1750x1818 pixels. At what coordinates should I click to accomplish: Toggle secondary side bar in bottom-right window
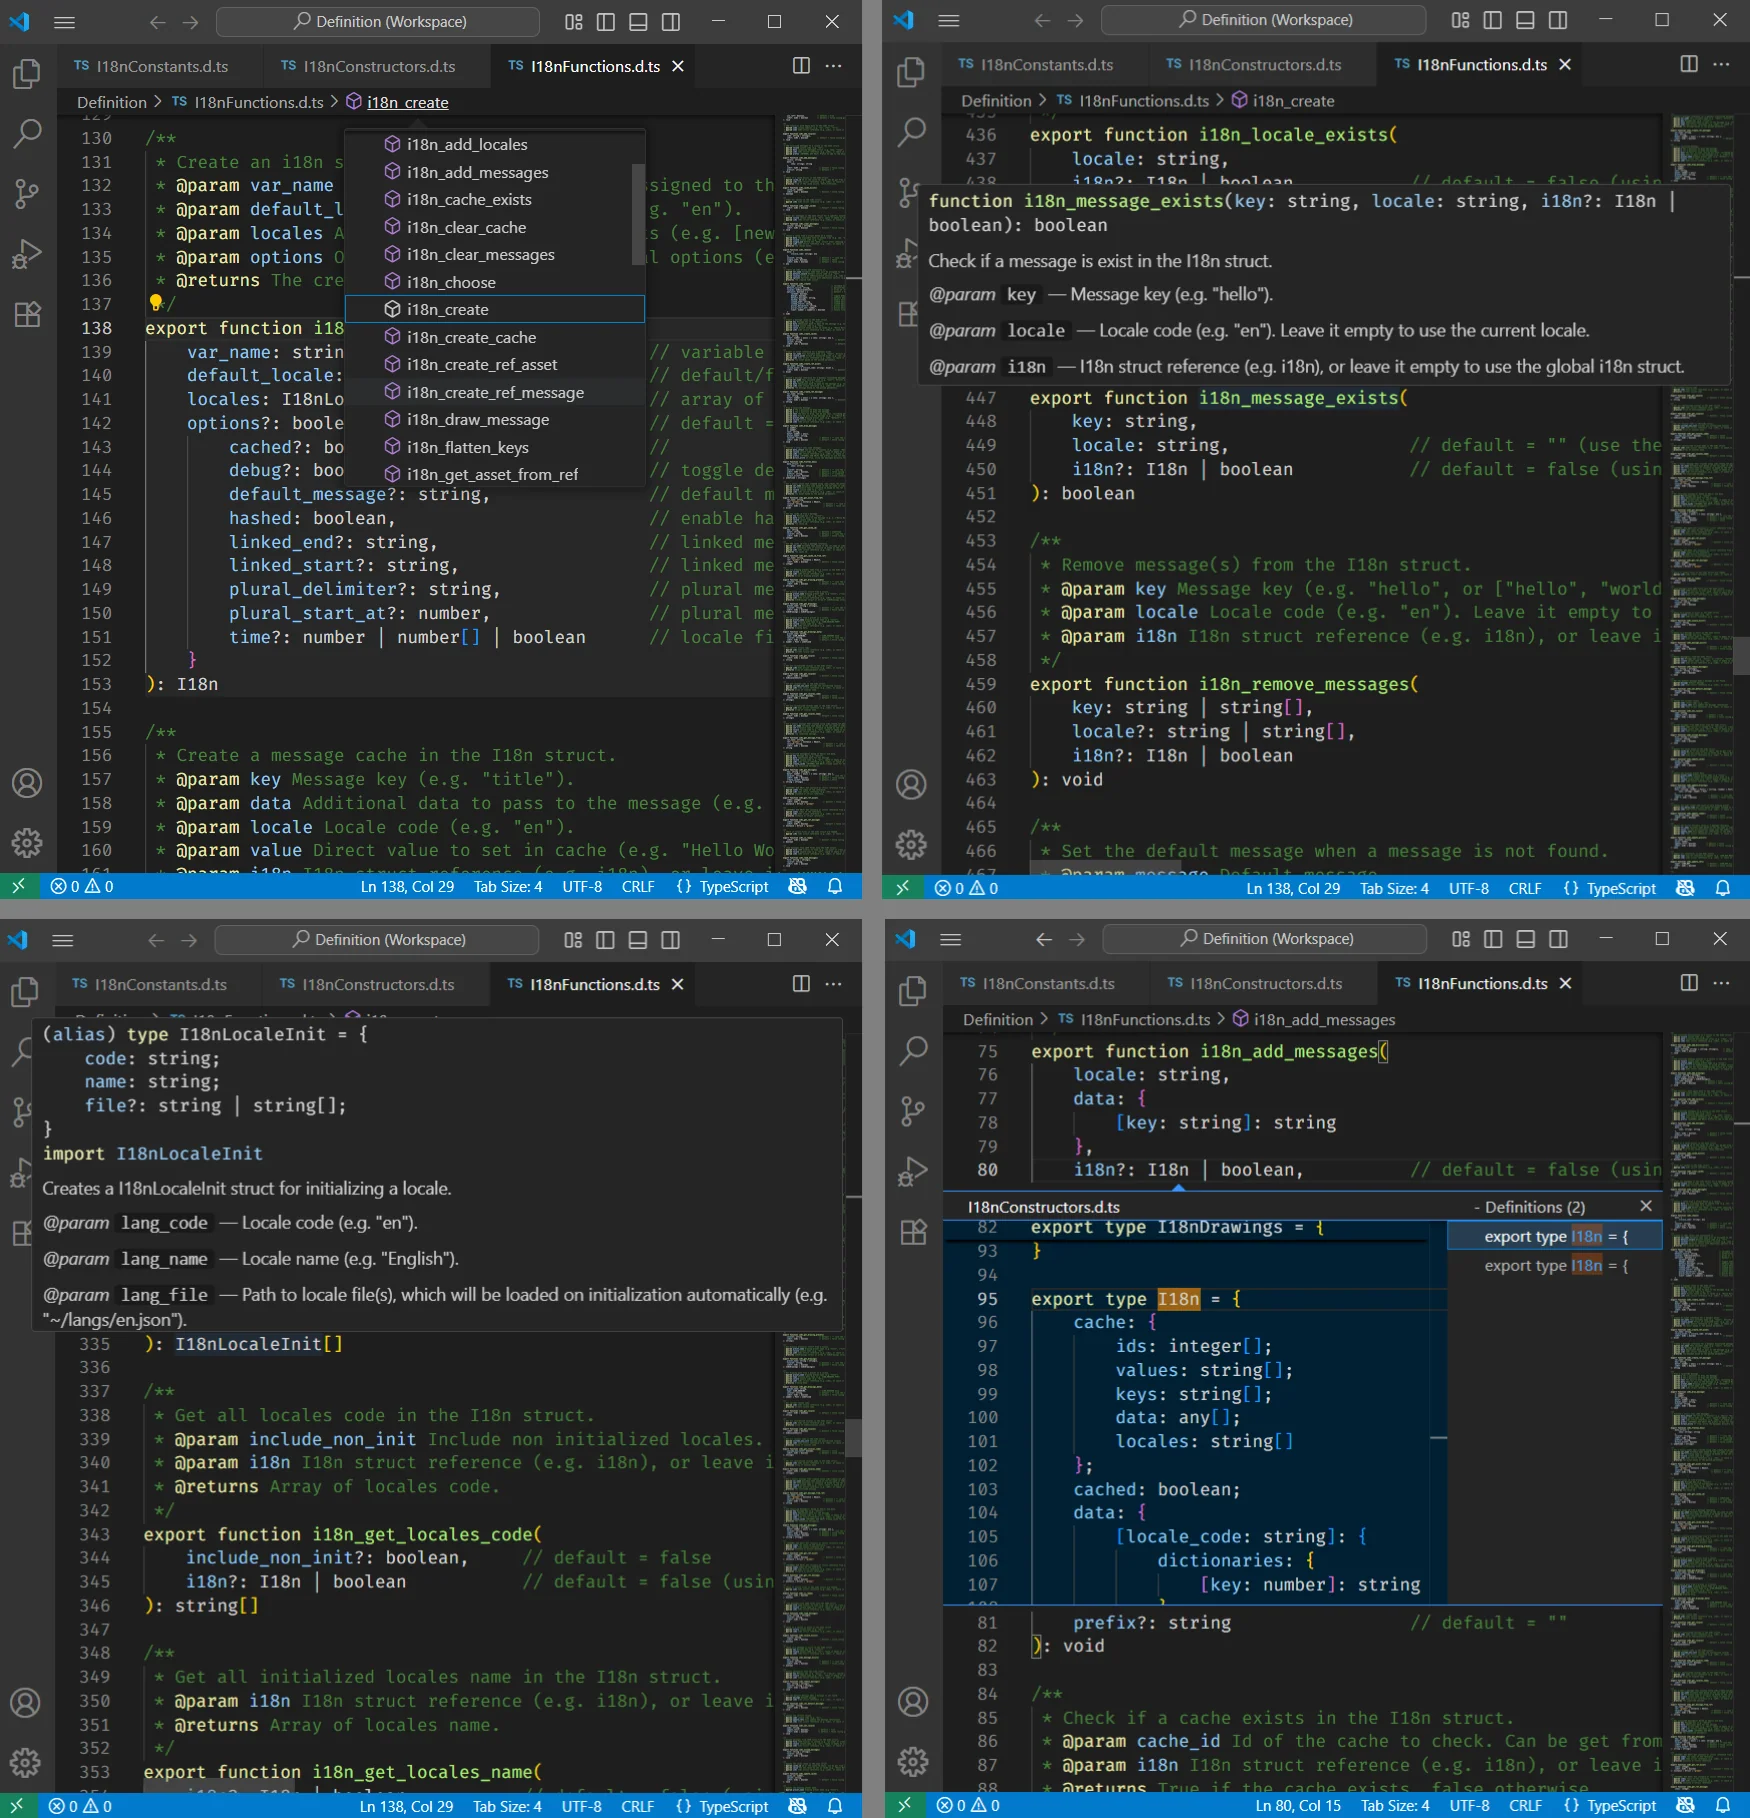[x=1558, y=939]
